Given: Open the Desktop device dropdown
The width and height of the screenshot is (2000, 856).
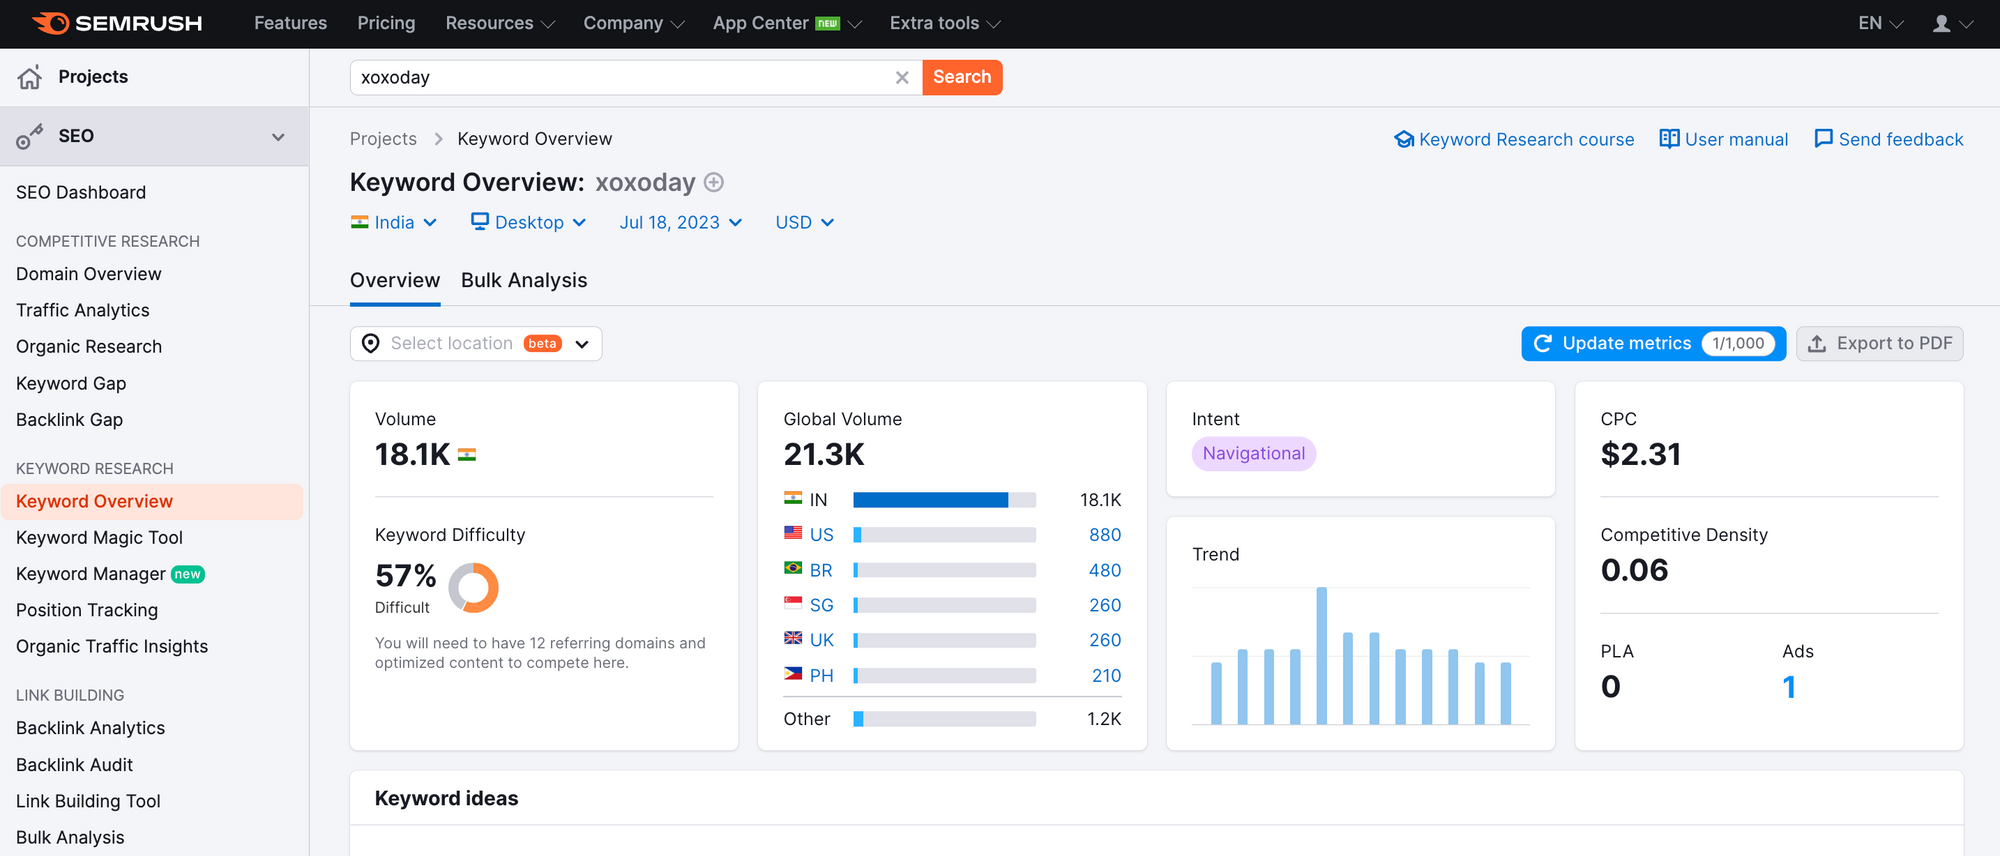Looking at the screenshot, I should [529, 222].
